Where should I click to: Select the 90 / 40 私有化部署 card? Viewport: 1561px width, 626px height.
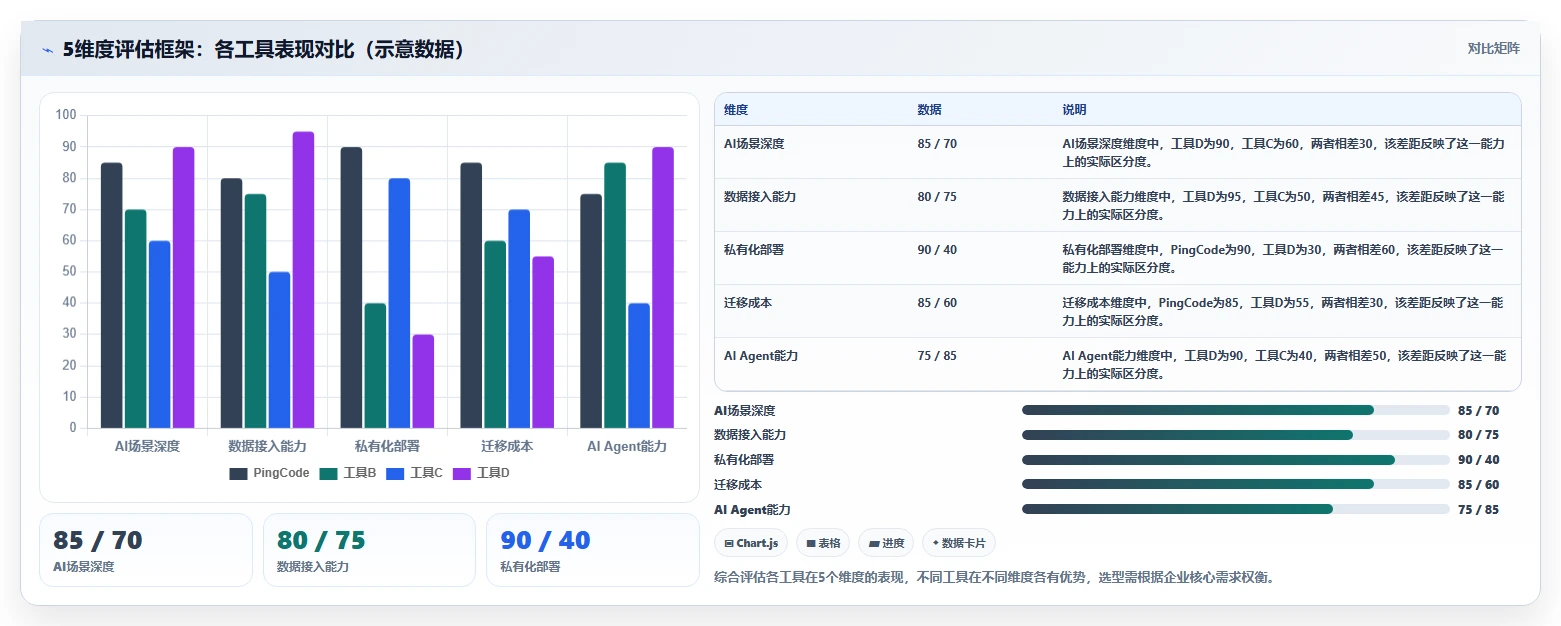[x=592, y=550]
